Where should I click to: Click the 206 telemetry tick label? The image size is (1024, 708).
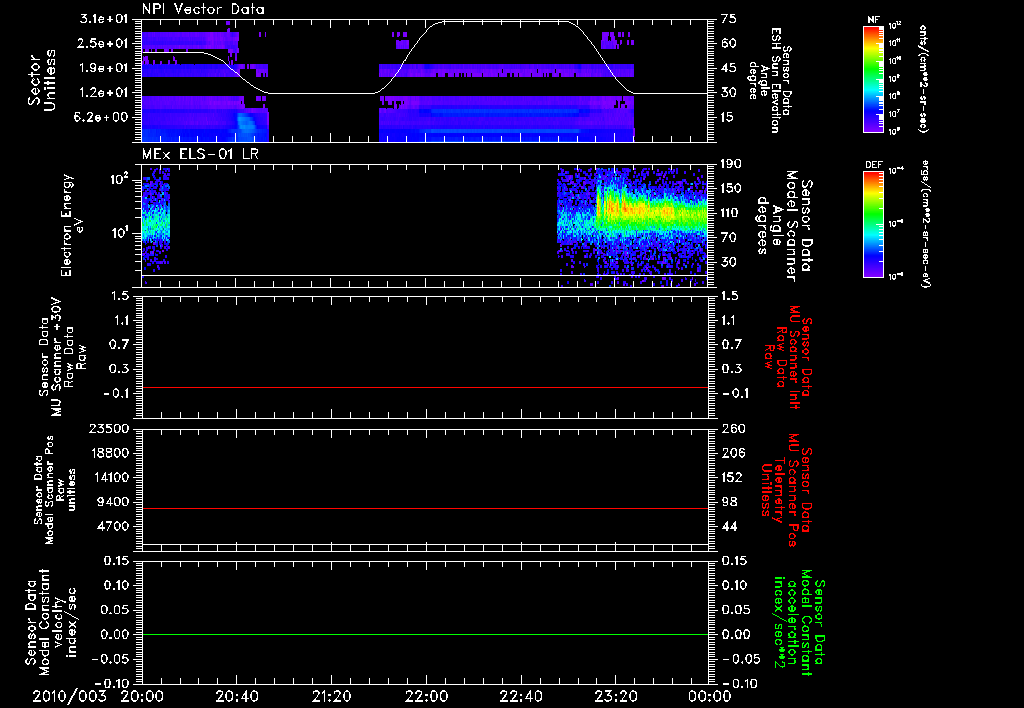(732, 453)
